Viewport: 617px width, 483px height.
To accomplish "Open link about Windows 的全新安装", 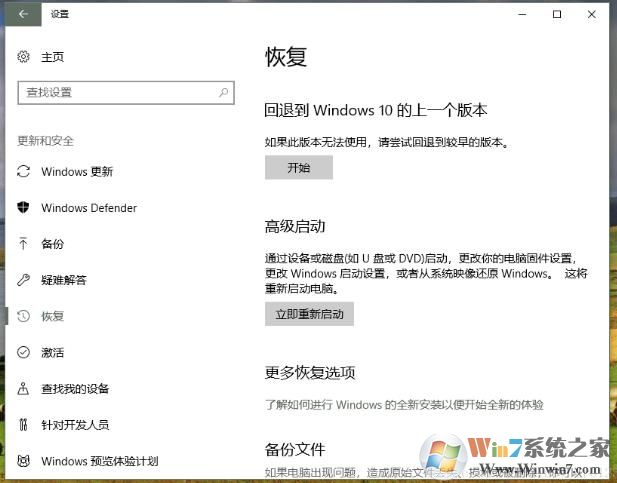I will 404,404.
